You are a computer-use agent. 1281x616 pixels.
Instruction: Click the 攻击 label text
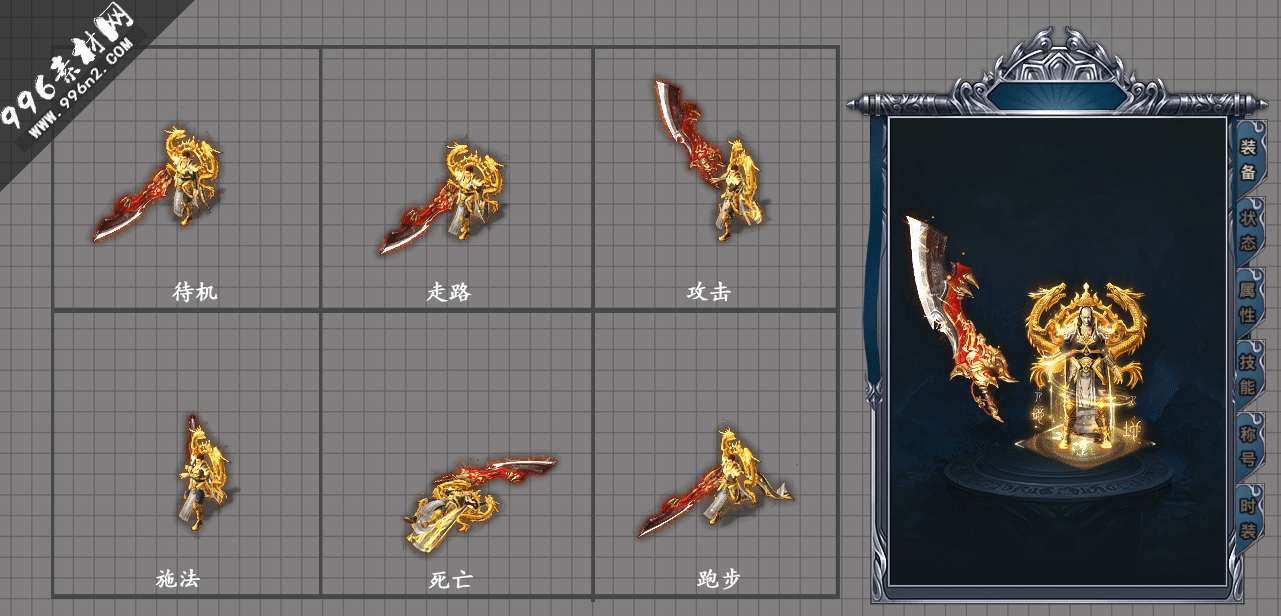point(709,292)
